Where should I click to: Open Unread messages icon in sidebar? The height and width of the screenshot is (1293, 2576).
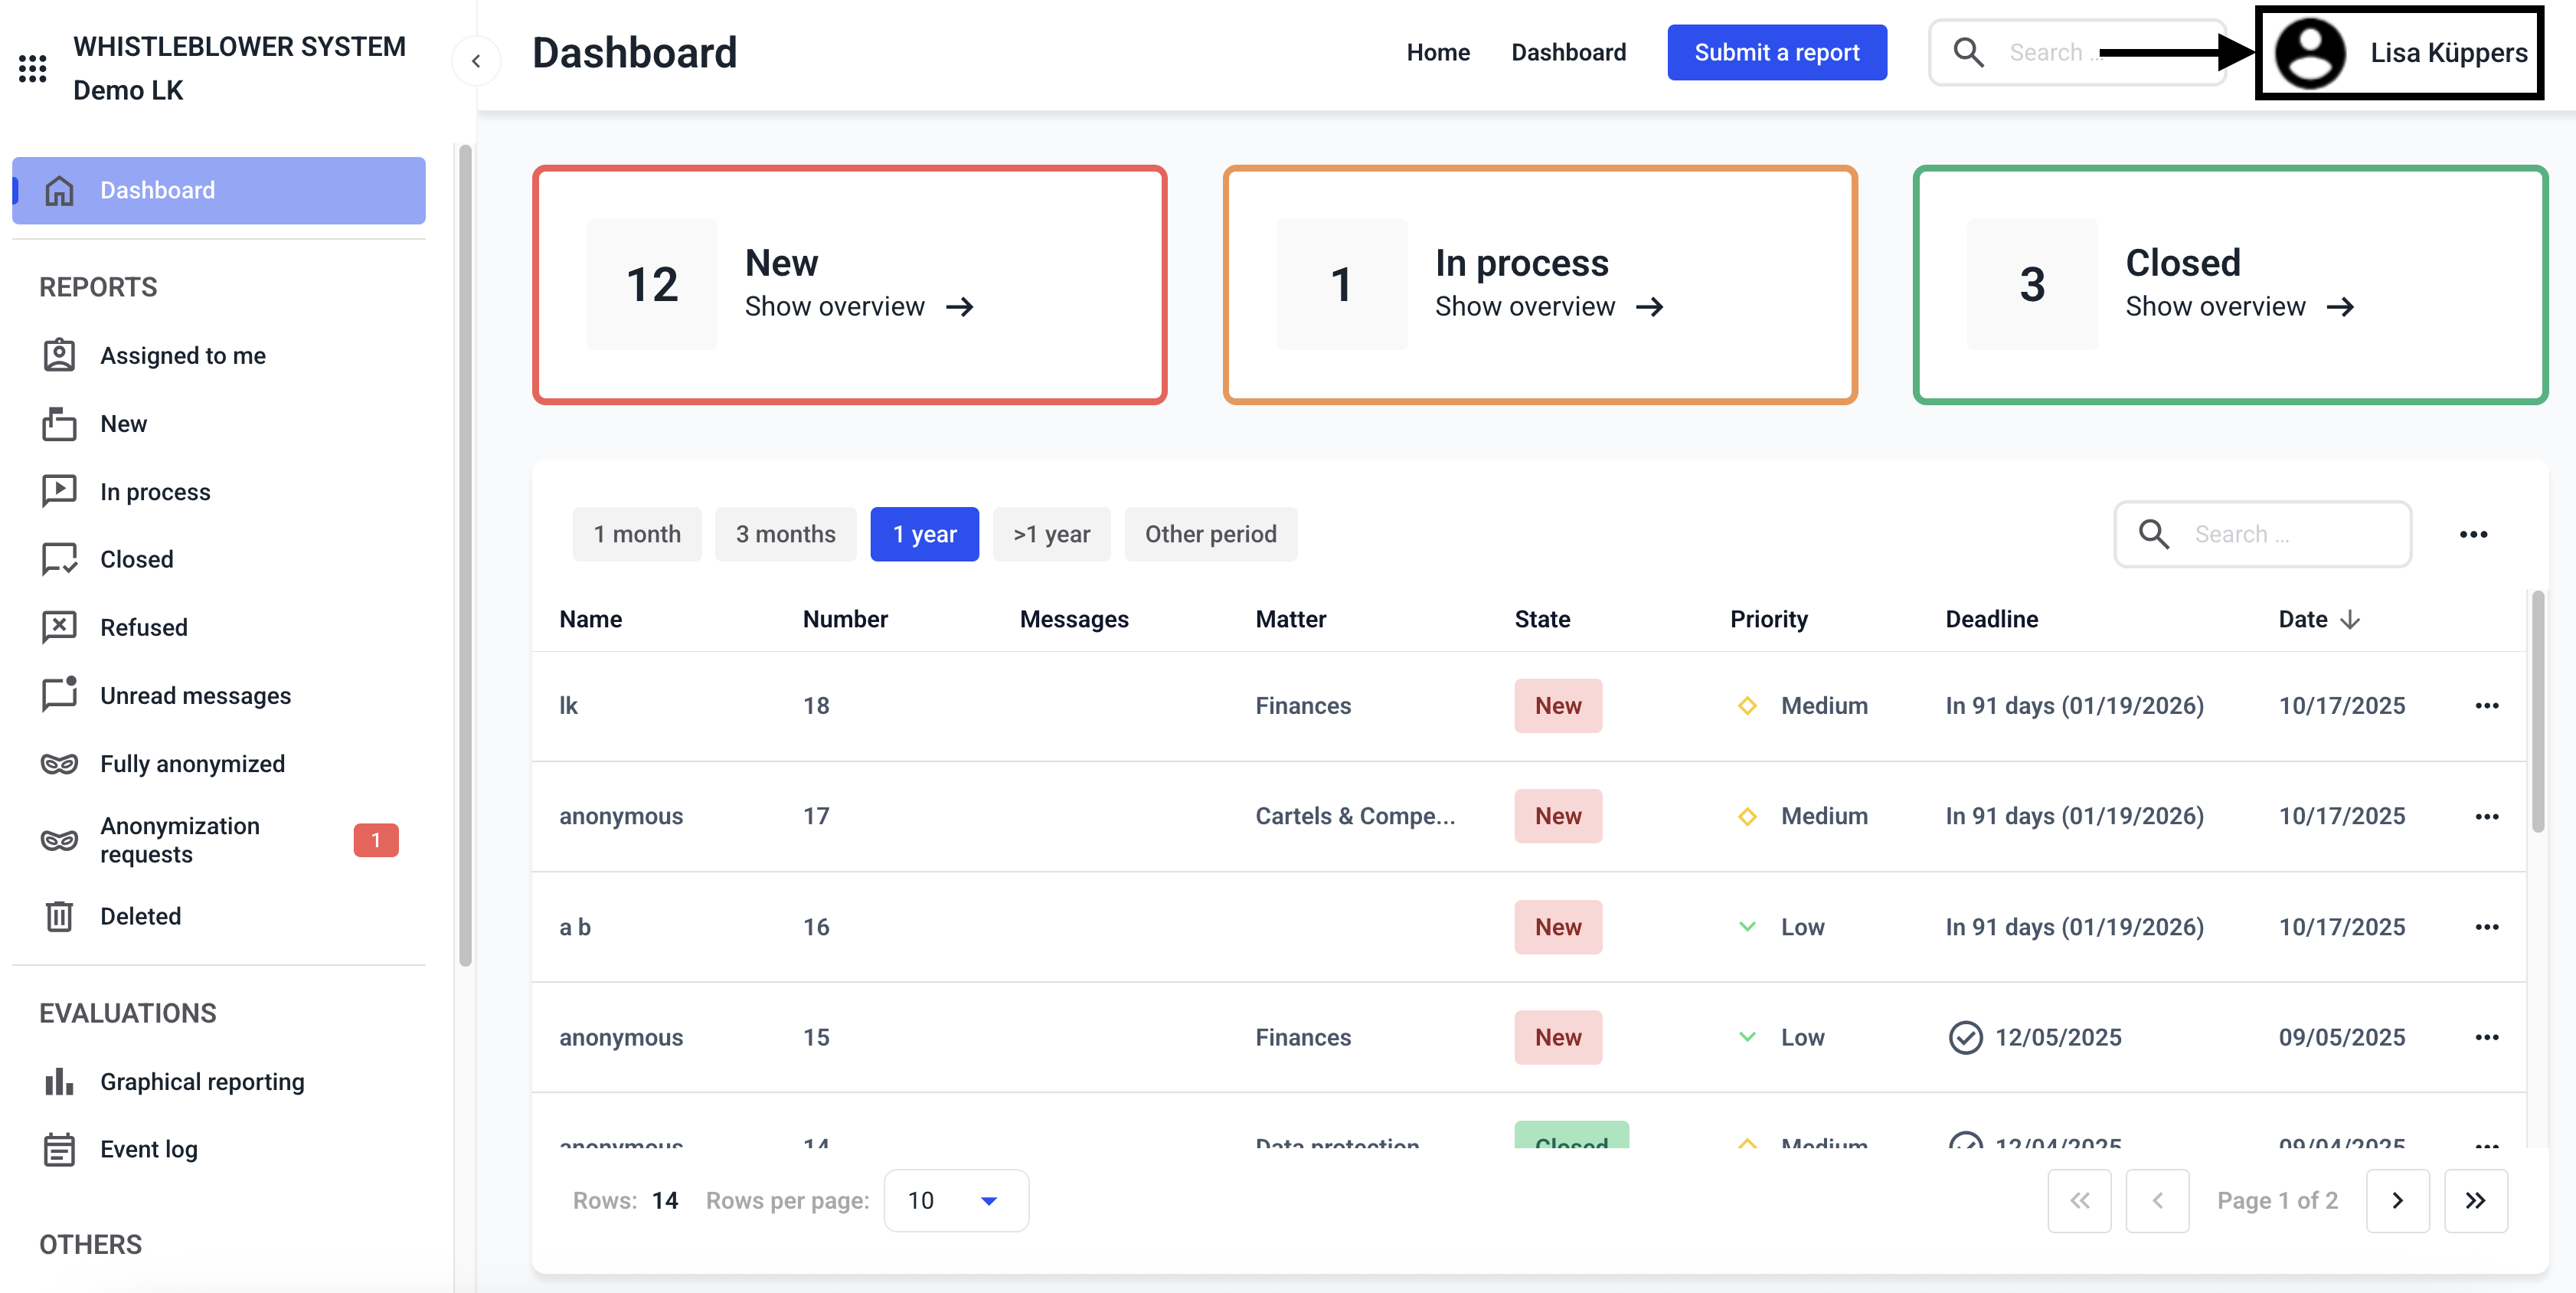59,695
